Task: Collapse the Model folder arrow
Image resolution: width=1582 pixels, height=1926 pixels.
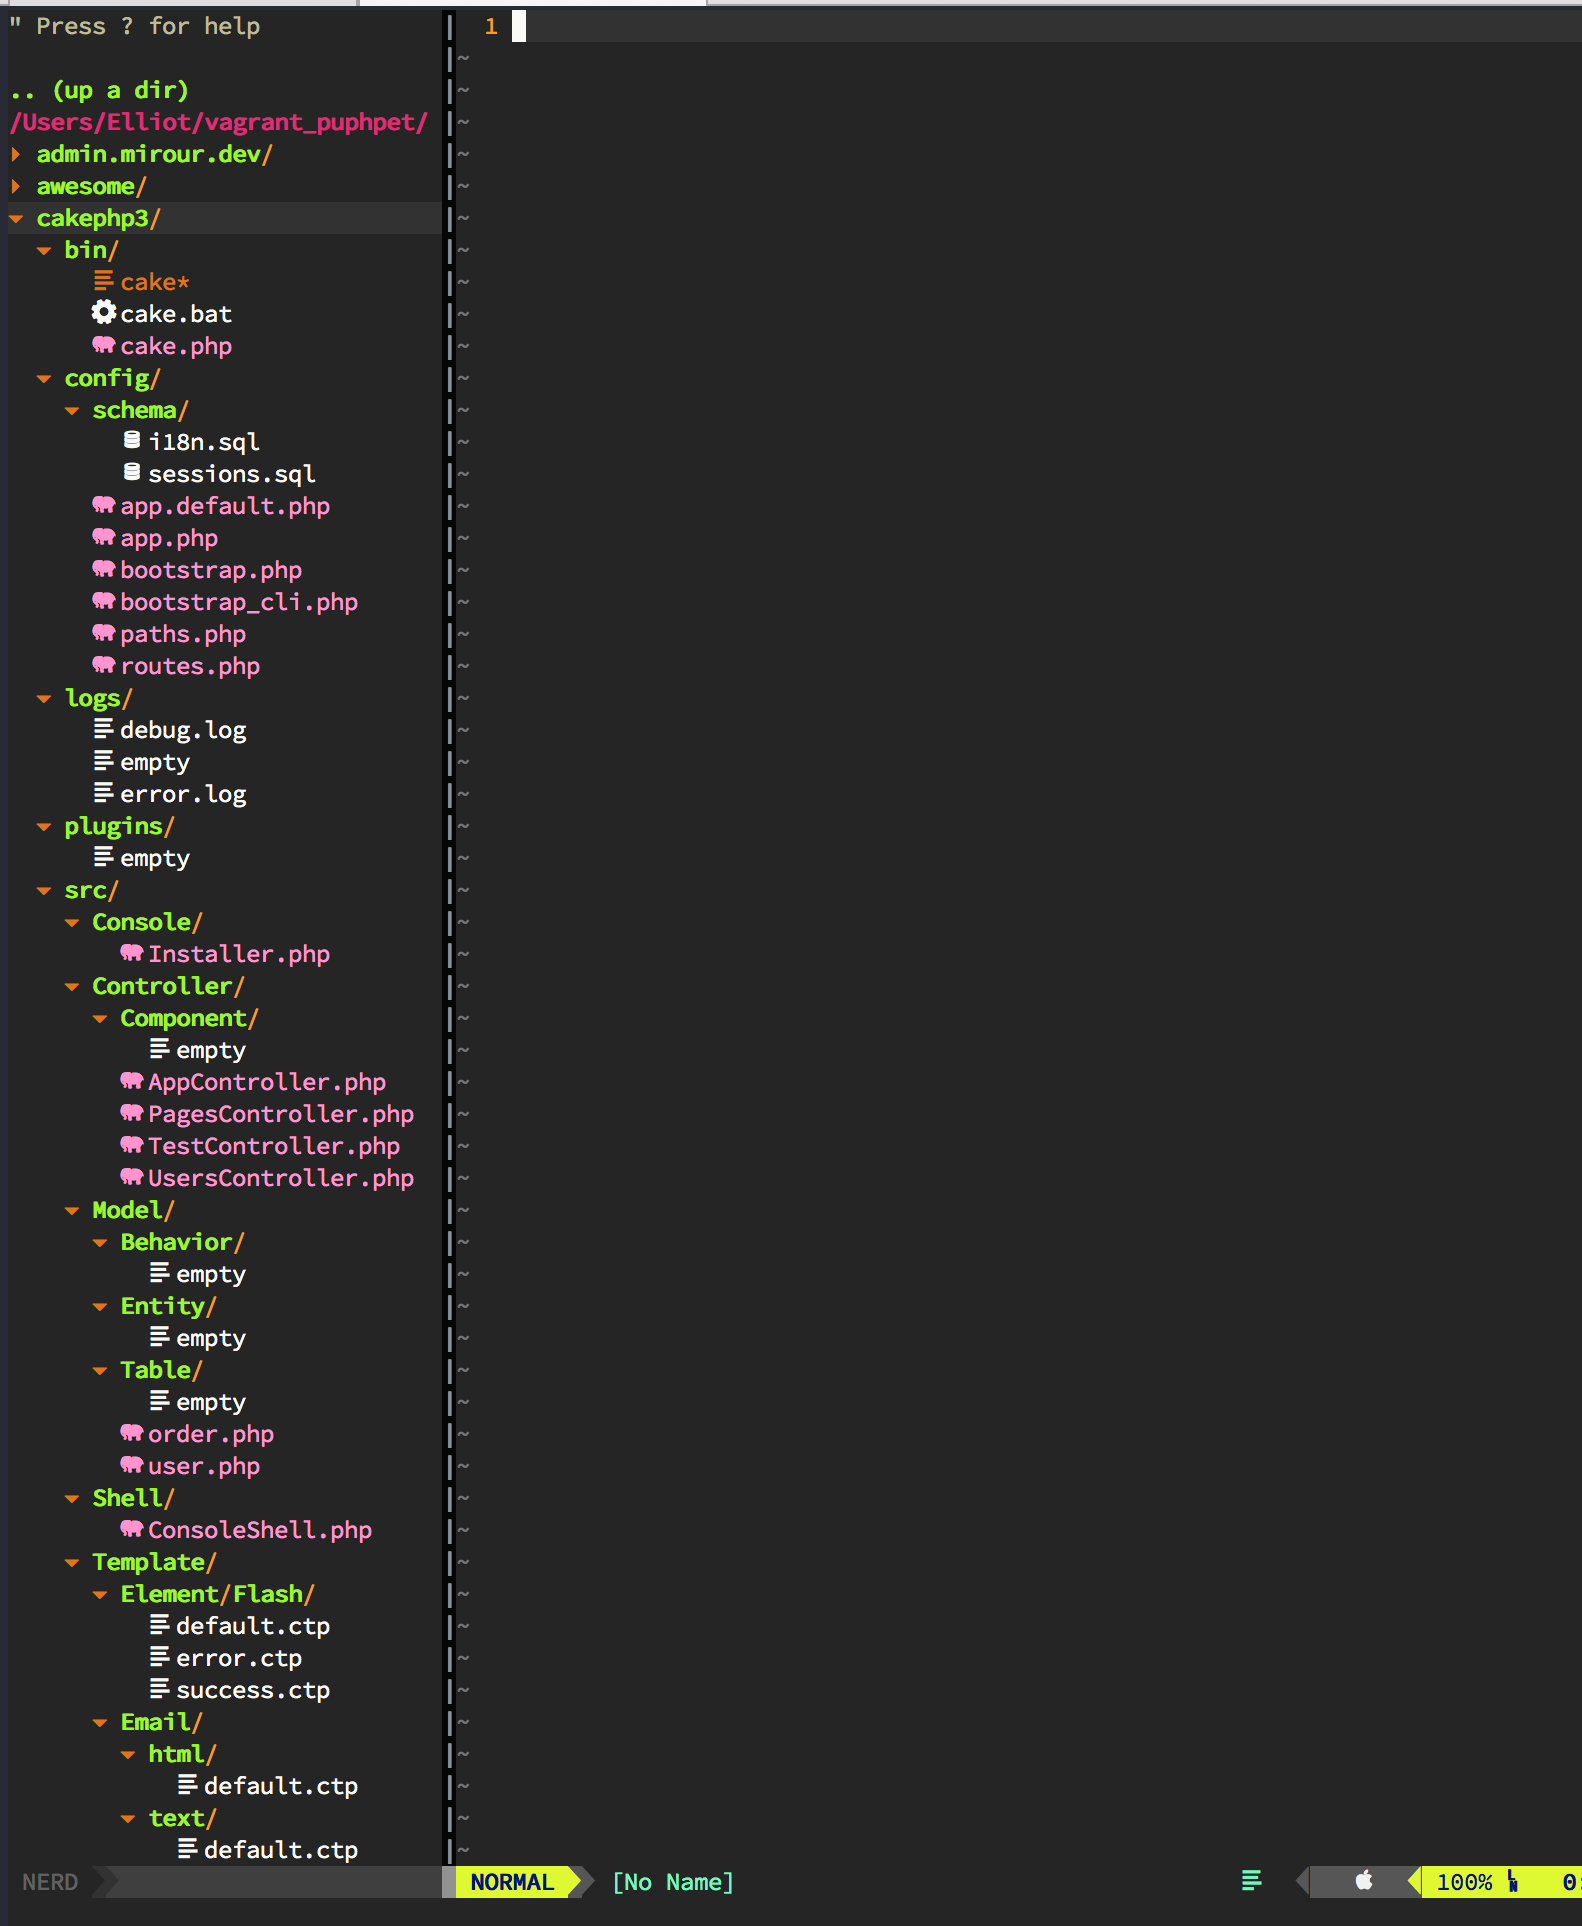Action: click(x=72, y=1210)
